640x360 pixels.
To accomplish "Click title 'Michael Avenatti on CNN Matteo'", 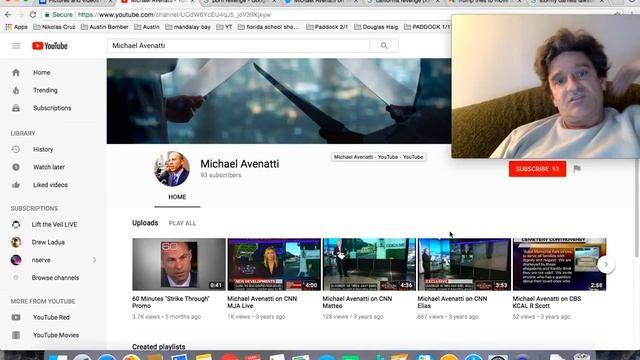I will 357,302.
